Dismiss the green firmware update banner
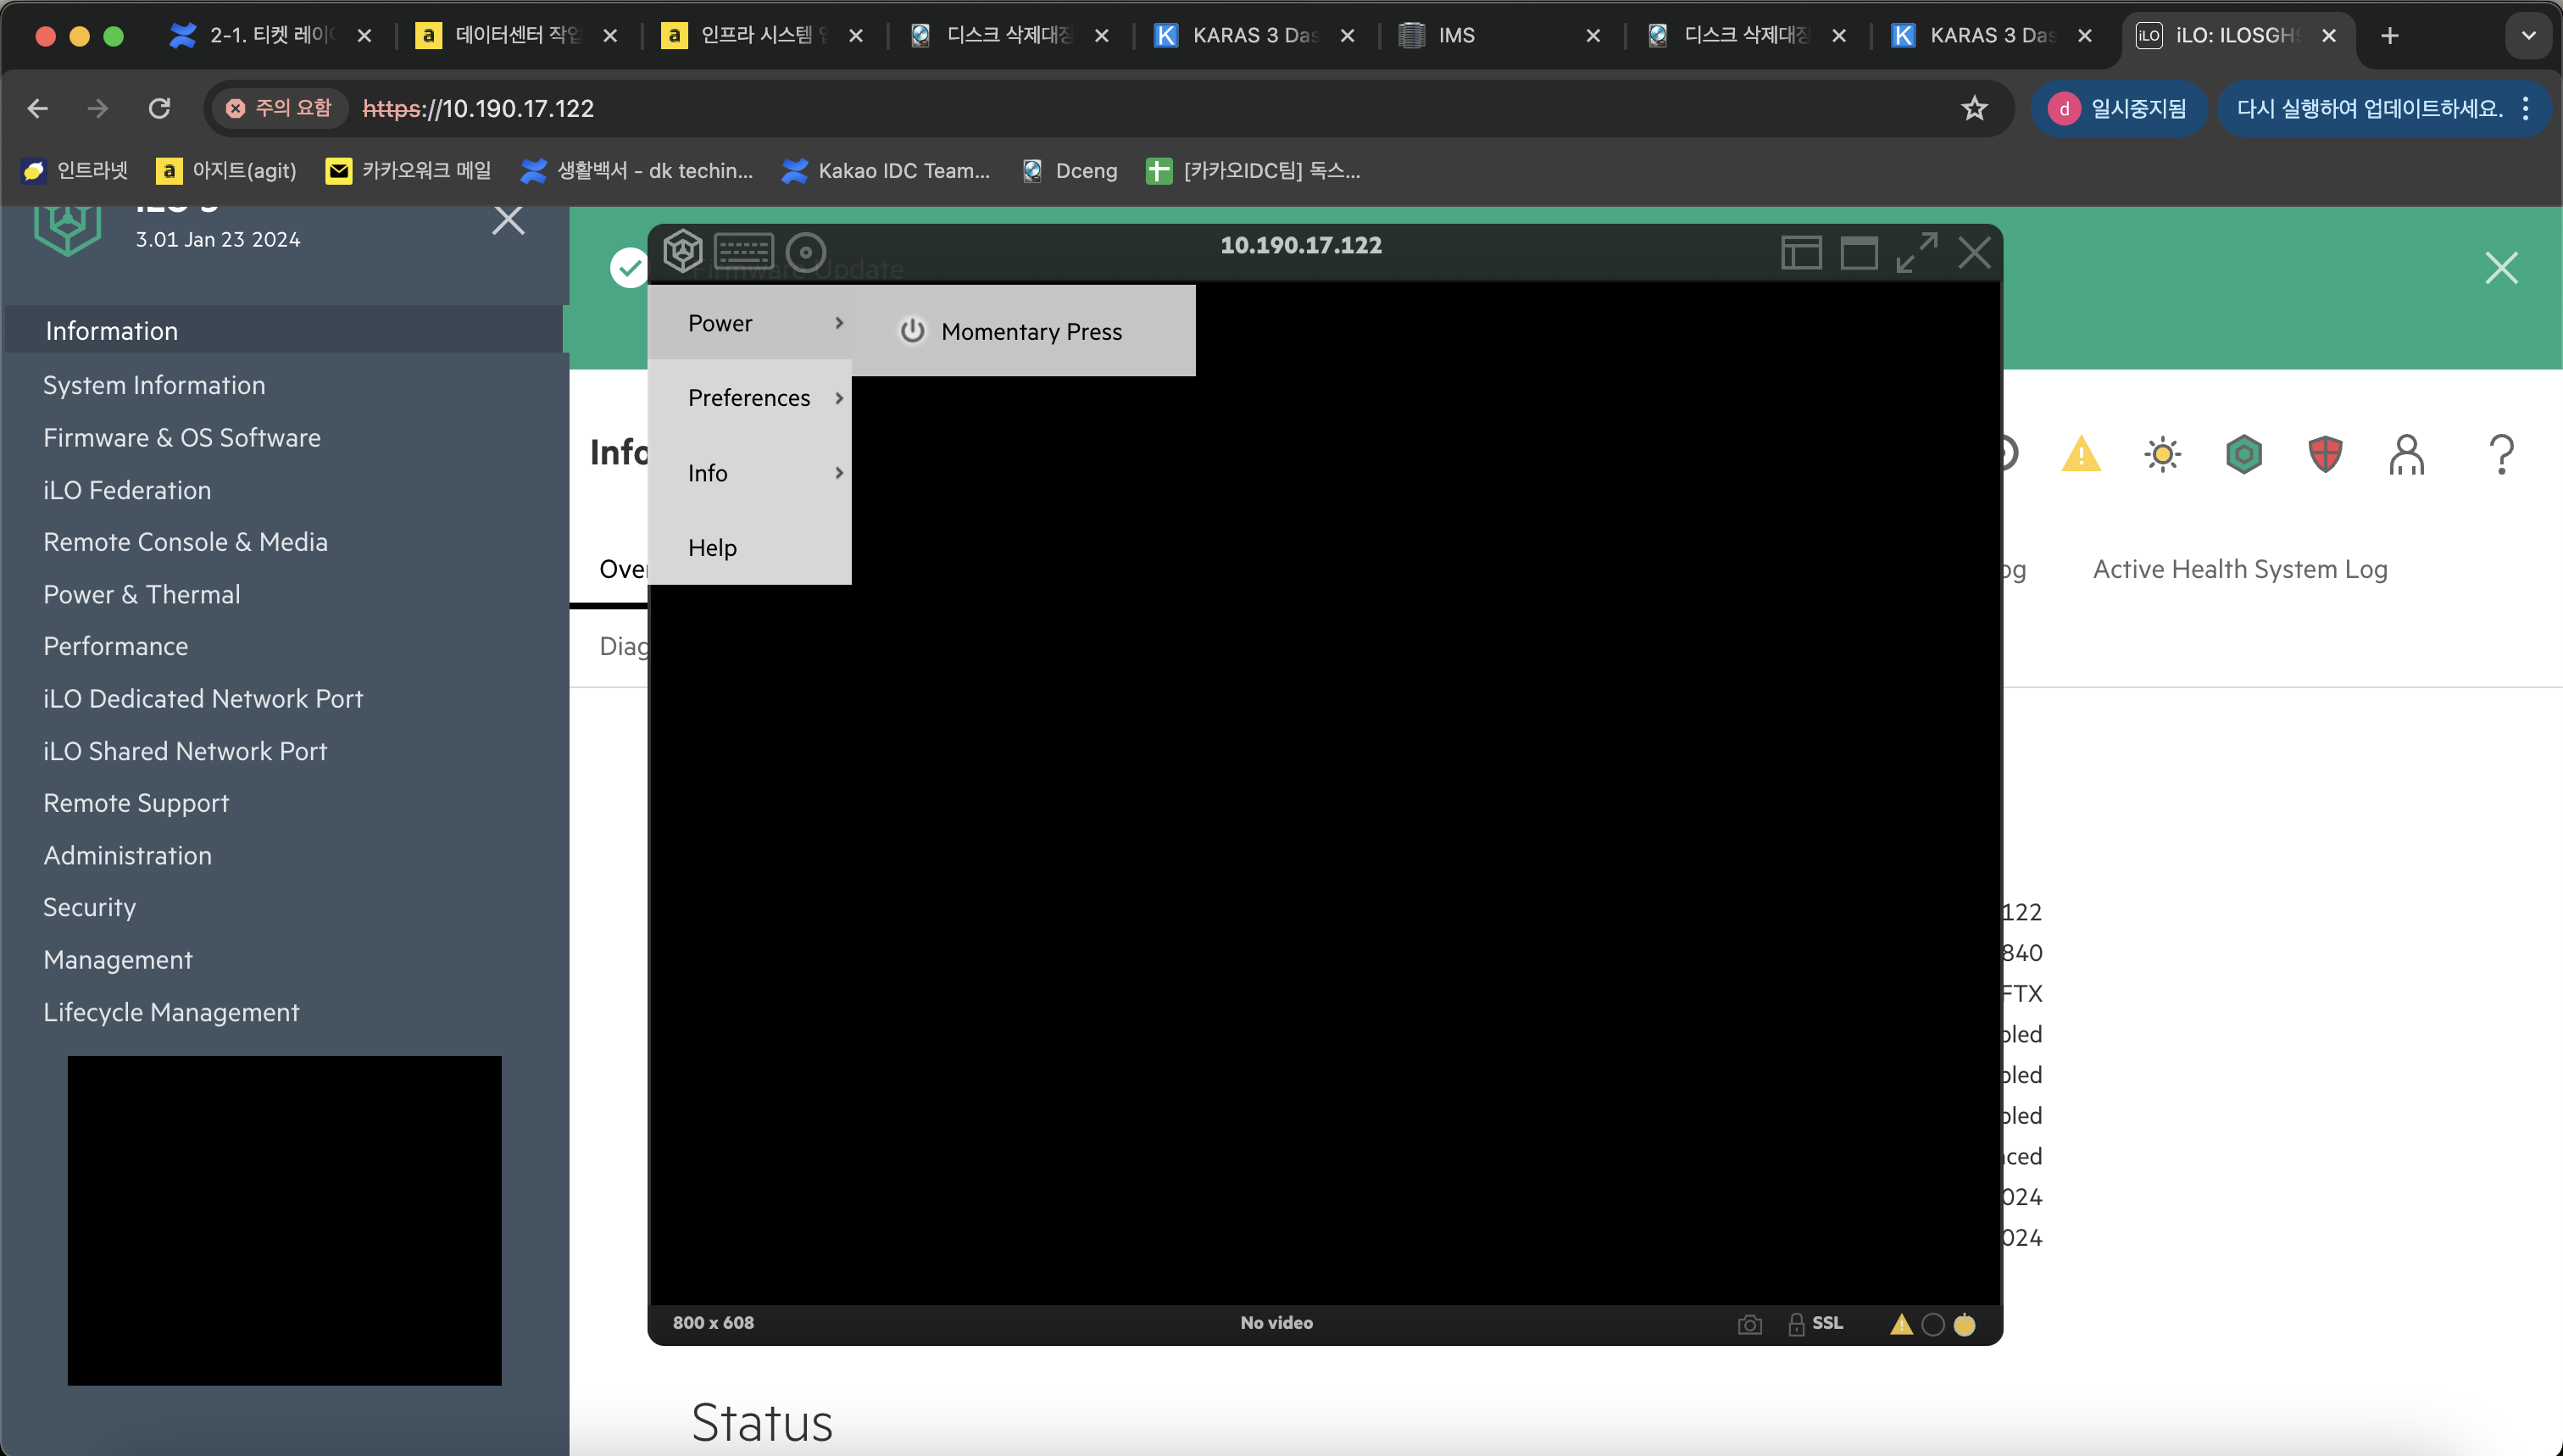Viewport: 2563px width, 1456px height. click(x=2501, y=268)
